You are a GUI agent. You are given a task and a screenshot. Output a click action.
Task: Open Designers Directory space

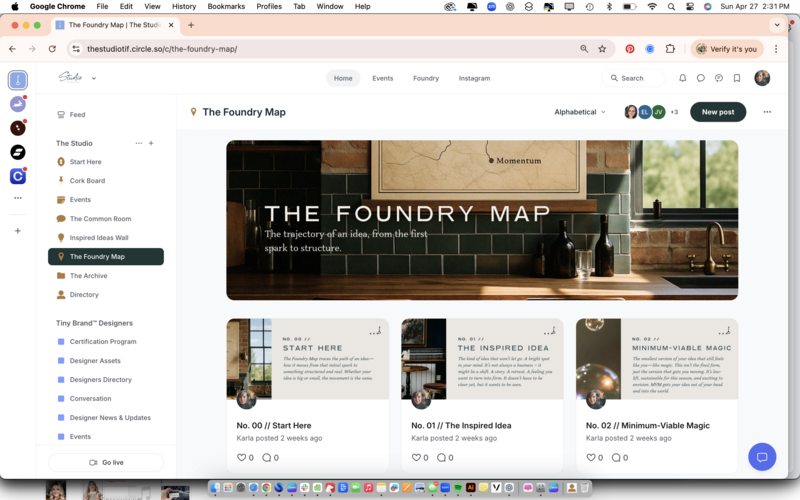click(106, 380)
